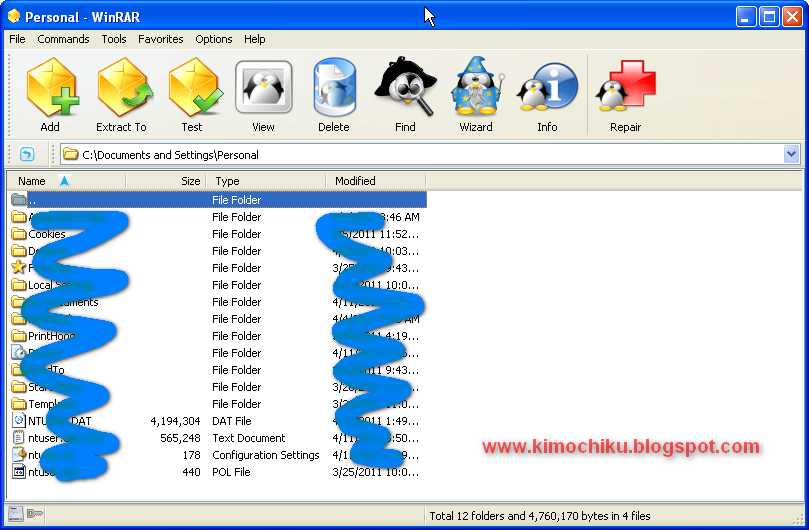
Task: Select the parent folder '..' row
Action: tap(219, 200)
